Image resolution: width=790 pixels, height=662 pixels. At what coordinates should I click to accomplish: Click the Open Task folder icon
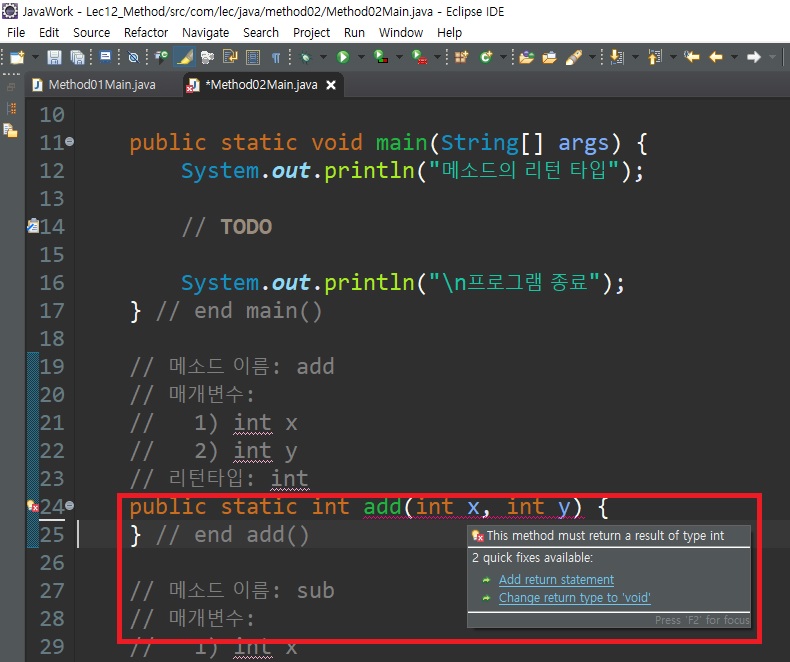(549, 57)
